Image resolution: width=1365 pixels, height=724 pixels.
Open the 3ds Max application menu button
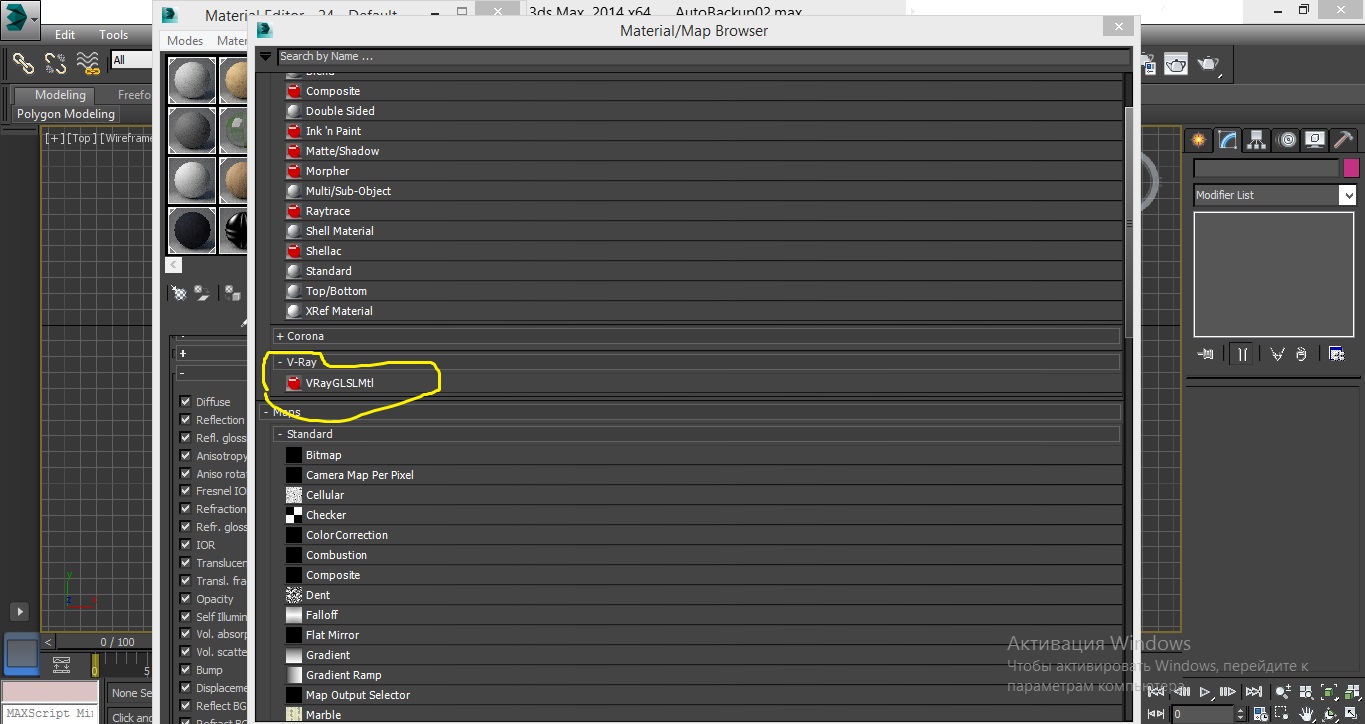(20, 18)
